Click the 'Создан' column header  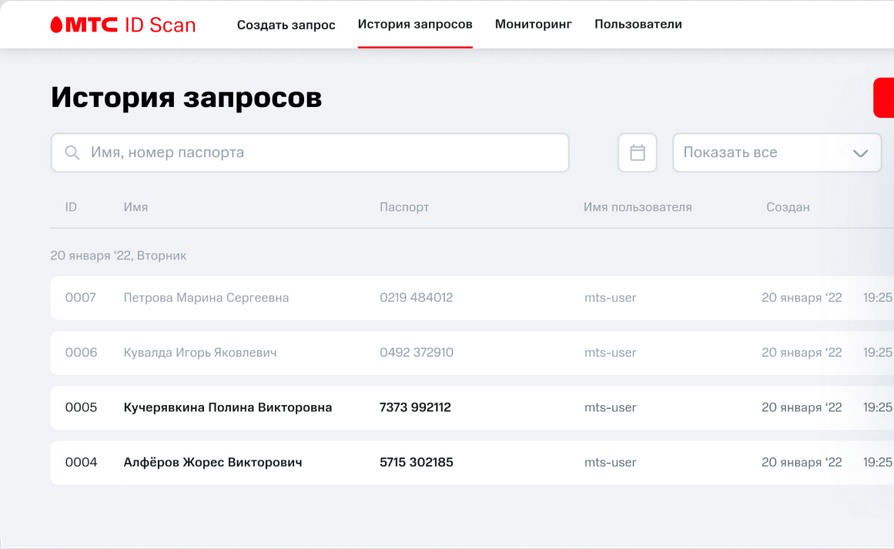coord(788,208)
